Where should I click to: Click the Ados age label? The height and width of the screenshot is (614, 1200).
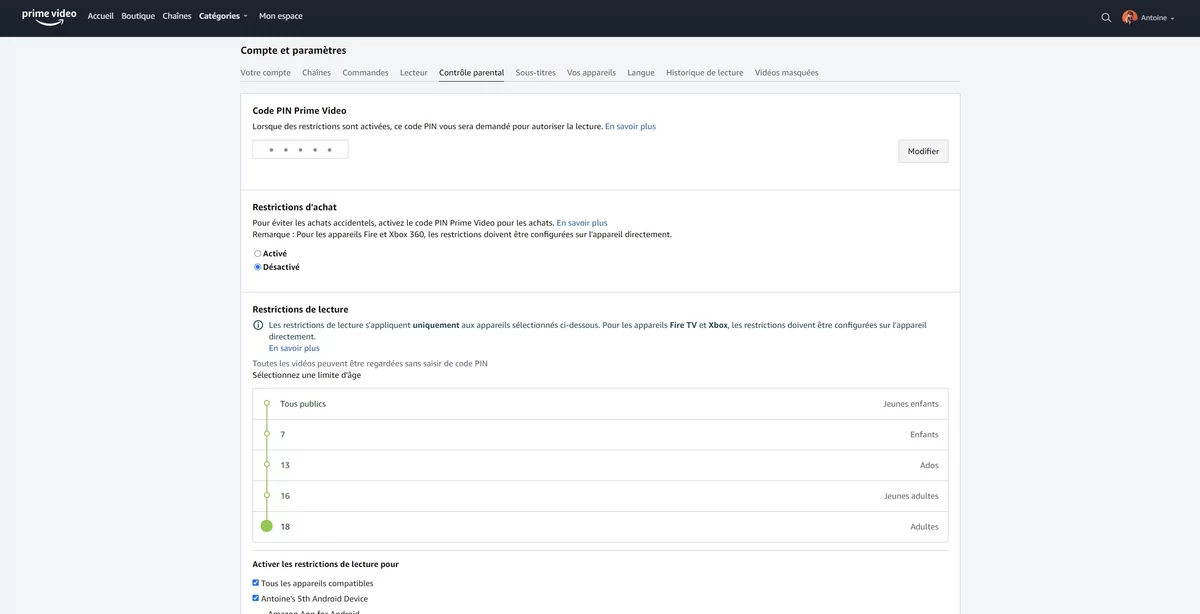click(929, 465)
